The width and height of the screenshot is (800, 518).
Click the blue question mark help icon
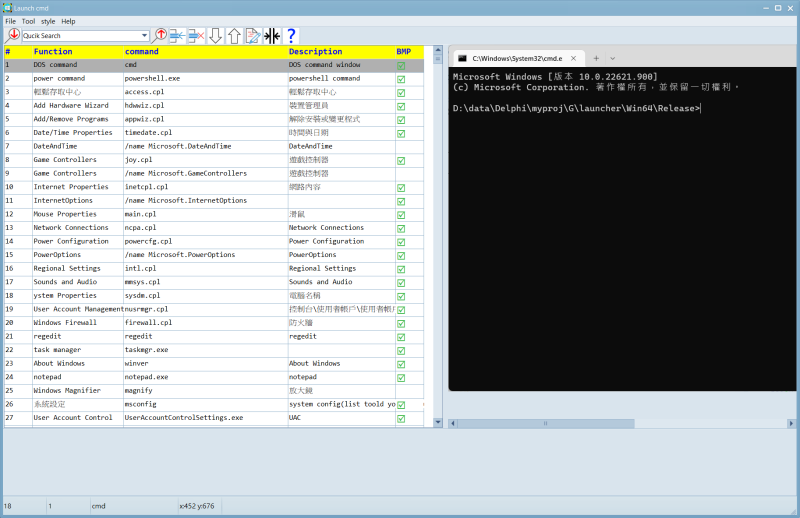click(291, 35)
